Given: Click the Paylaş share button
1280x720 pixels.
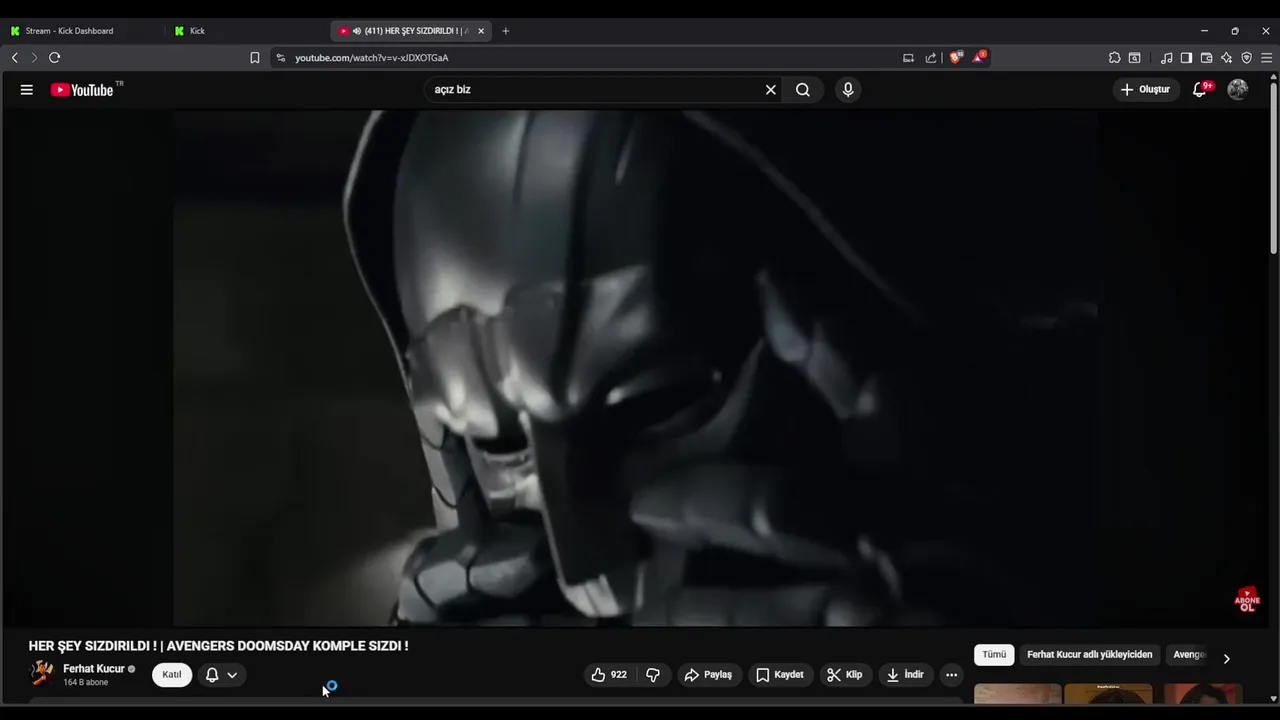Looking at the screenshot, I should click(709, 675).
